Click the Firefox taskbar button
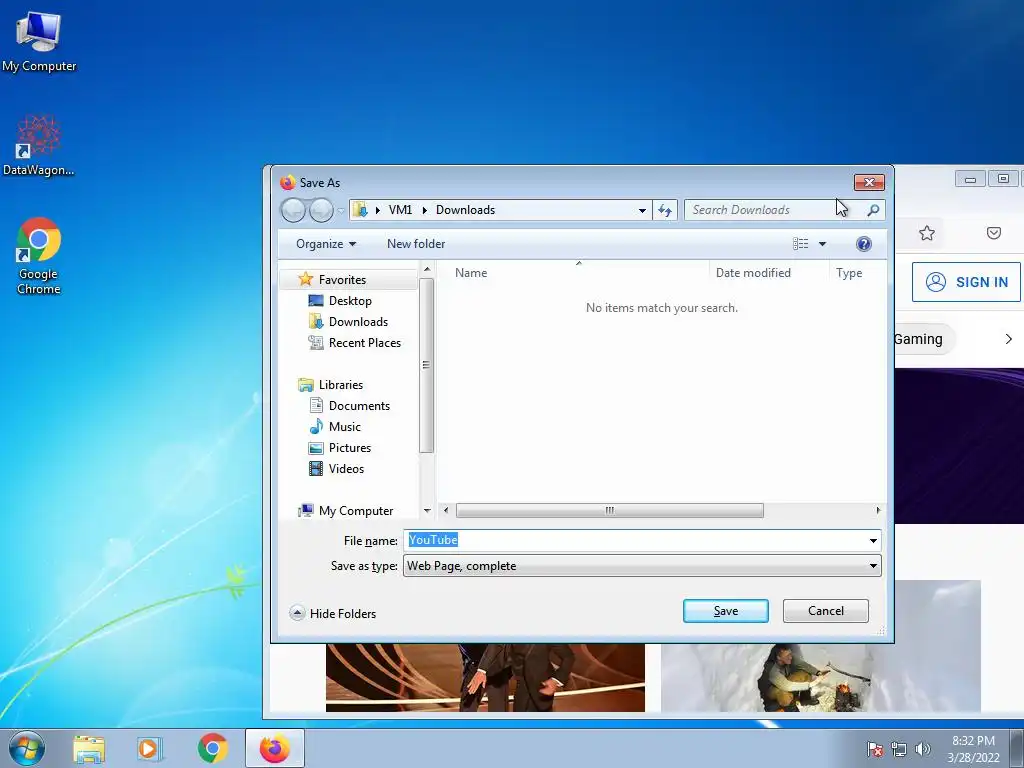This screenshot has width=1024, height=768. pos(275,748)
